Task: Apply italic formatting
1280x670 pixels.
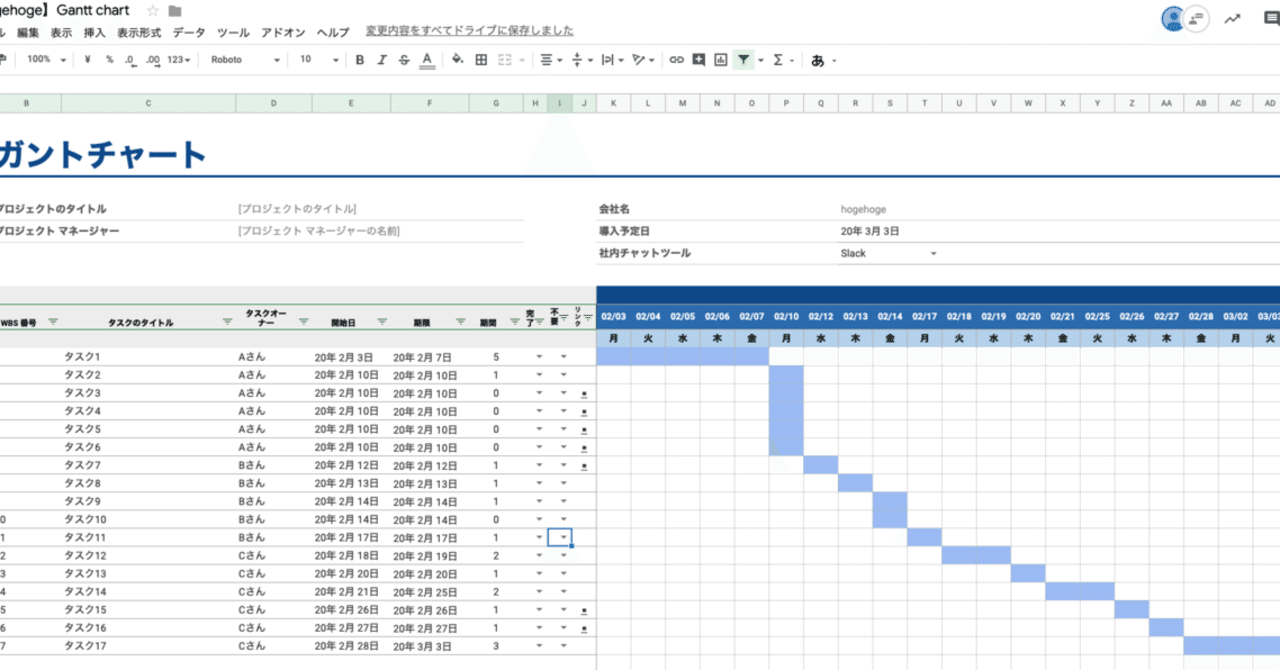Action: 382,60
